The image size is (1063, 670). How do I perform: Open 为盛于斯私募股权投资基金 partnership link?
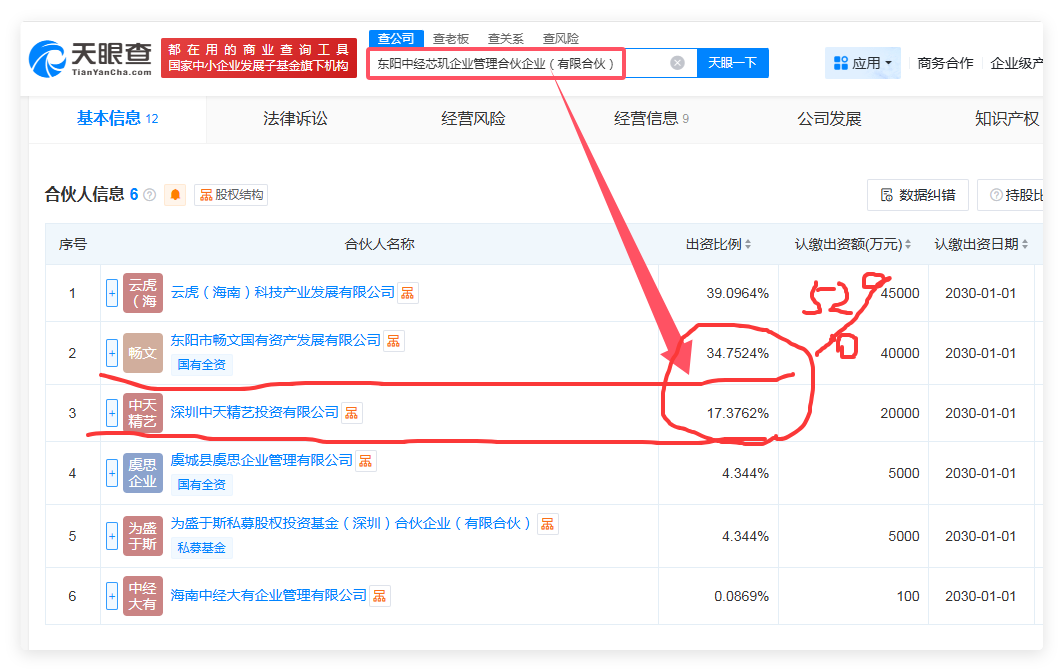pos(351,524)
